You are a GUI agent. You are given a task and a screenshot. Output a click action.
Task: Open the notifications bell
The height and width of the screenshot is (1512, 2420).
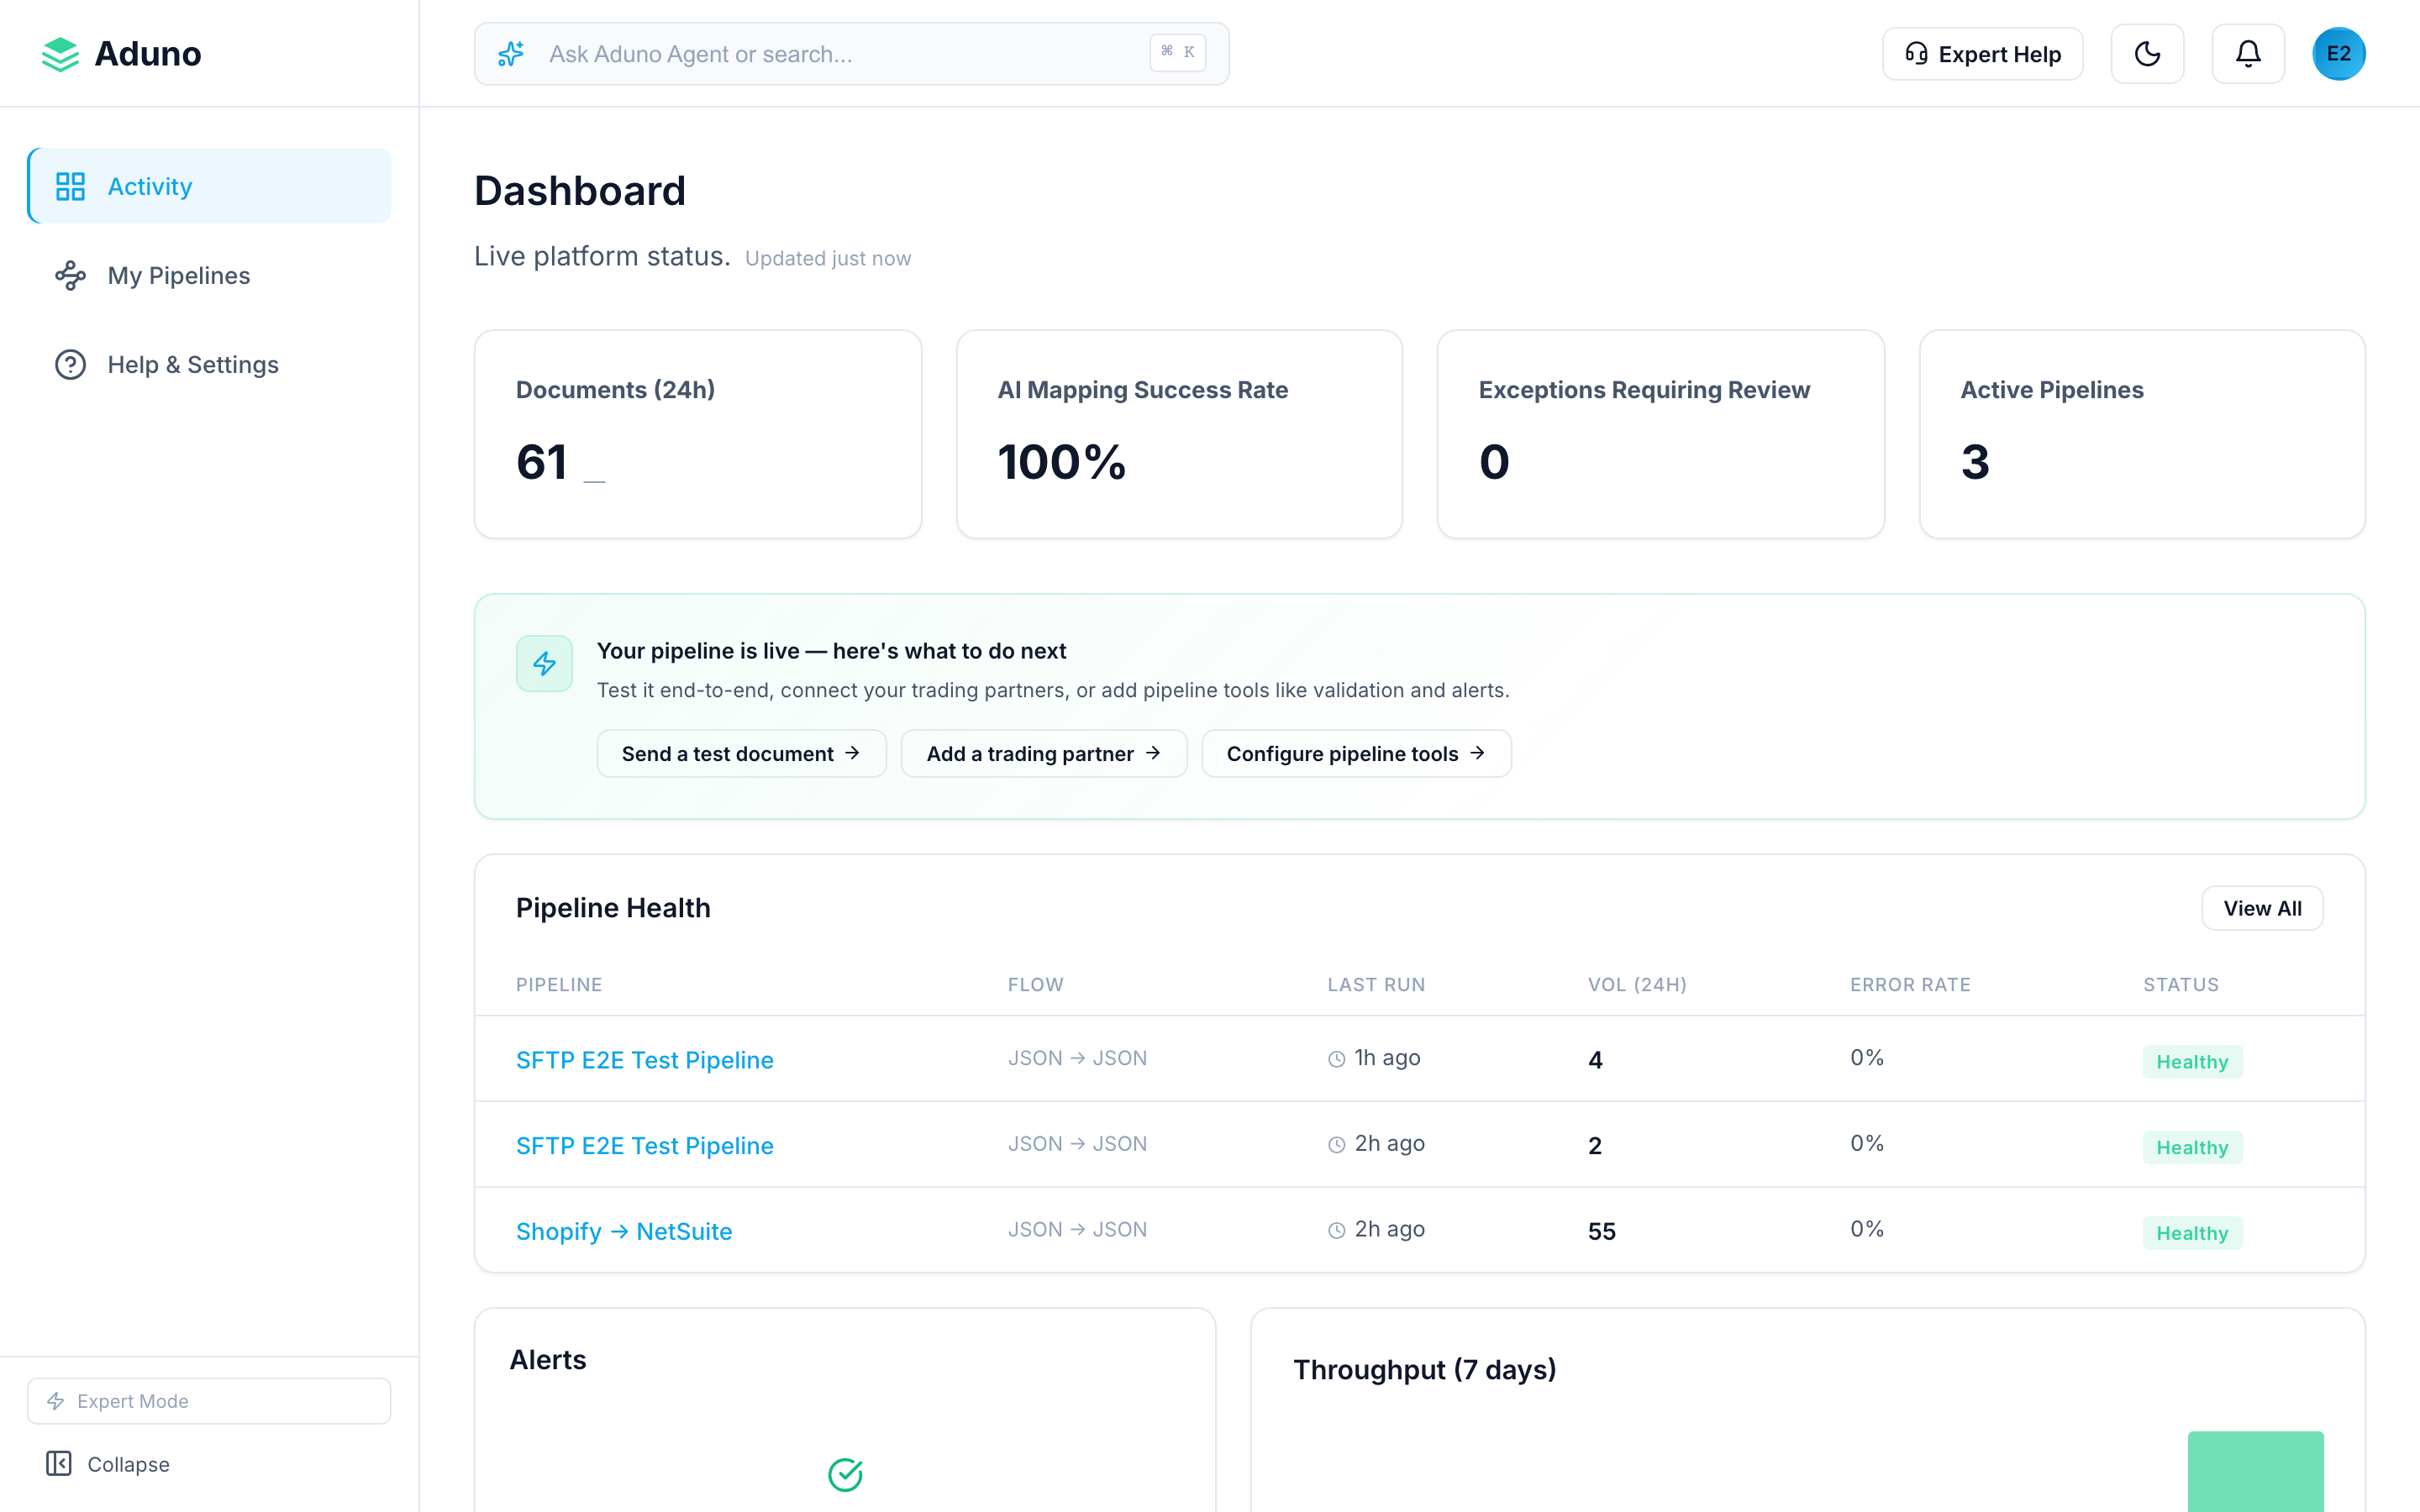pos(2247,53)
